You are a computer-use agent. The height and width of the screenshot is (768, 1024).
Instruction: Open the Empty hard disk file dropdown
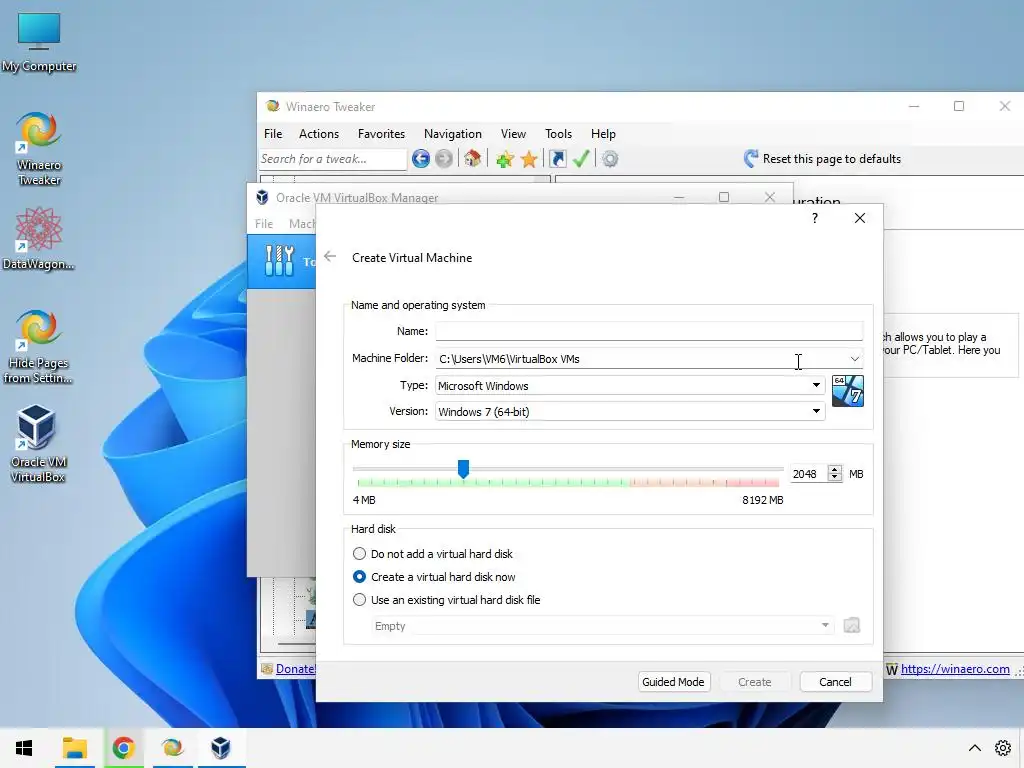click(x=603, y=626)
